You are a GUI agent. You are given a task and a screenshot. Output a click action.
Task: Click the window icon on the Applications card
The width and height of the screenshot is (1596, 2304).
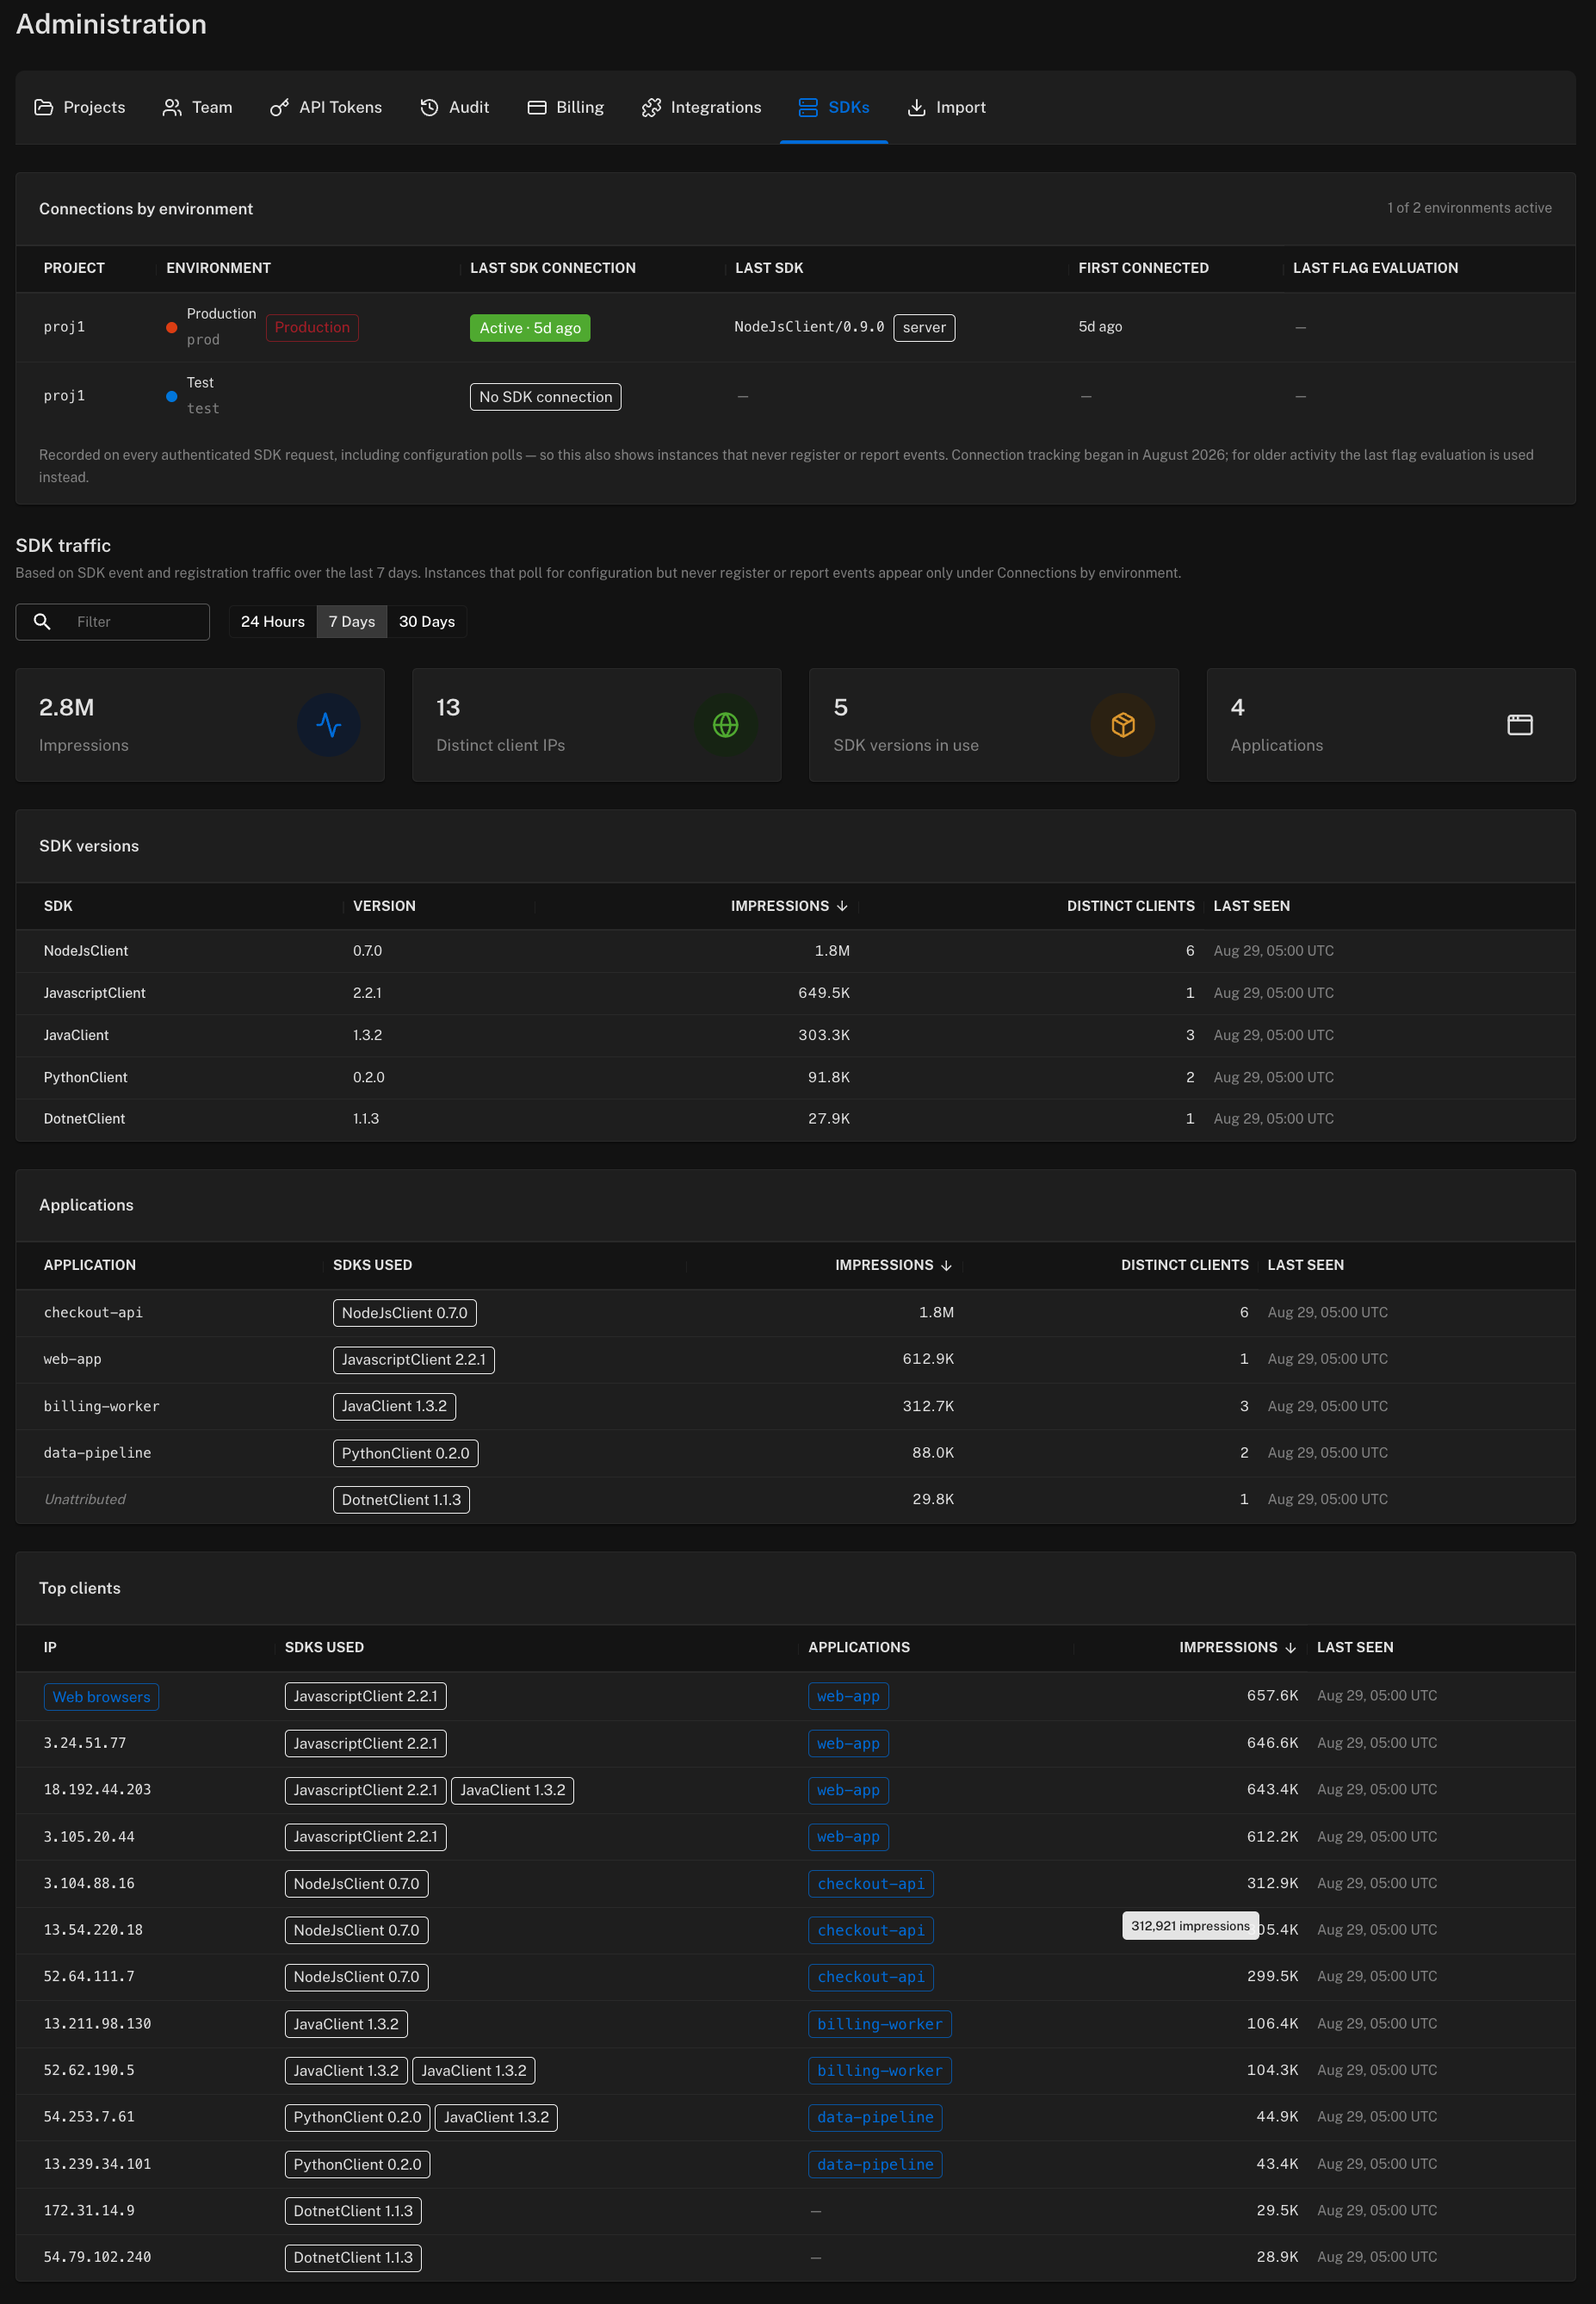(x=1519, y=725)
